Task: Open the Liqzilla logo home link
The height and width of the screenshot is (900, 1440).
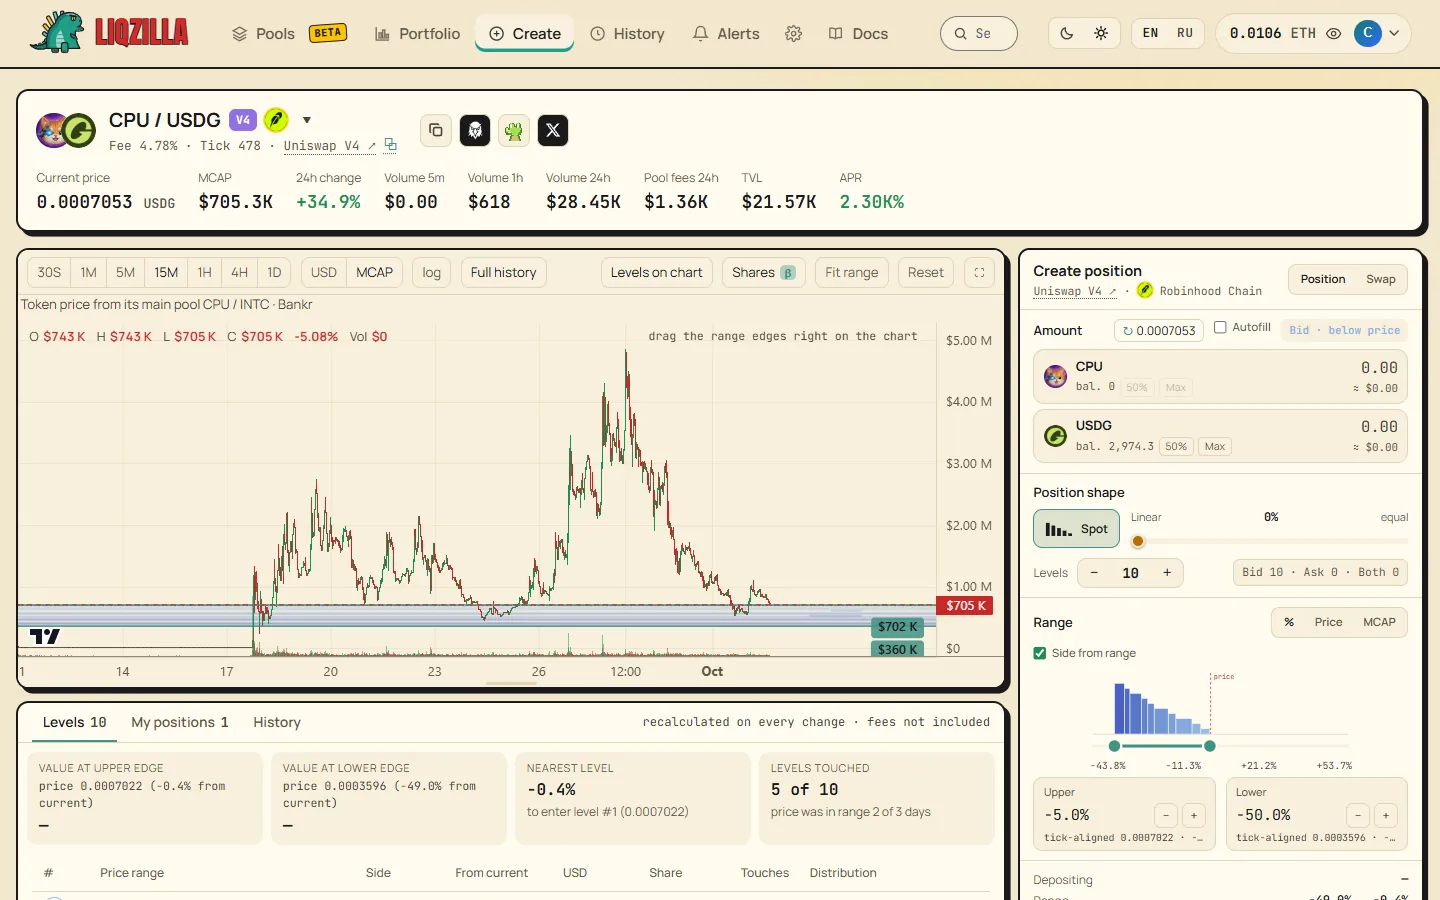Action: pyautogui.click(x=109, y=33)
